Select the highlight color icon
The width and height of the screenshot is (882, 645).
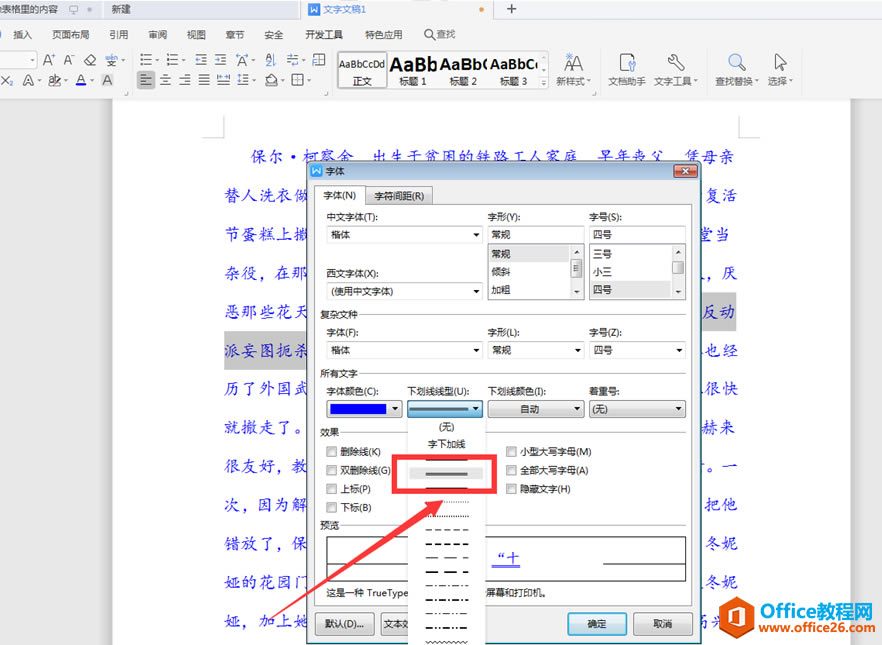[x=55, y=80]
